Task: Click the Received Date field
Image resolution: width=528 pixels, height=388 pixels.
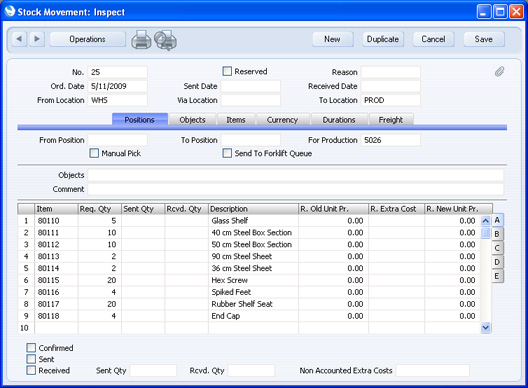Action: pyautogui.click(x=391, y=86)
